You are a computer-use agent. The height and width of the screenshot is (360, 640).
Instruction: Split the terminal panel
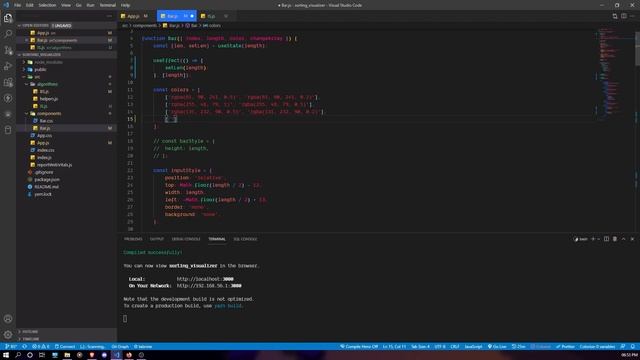tap(606, 239)
